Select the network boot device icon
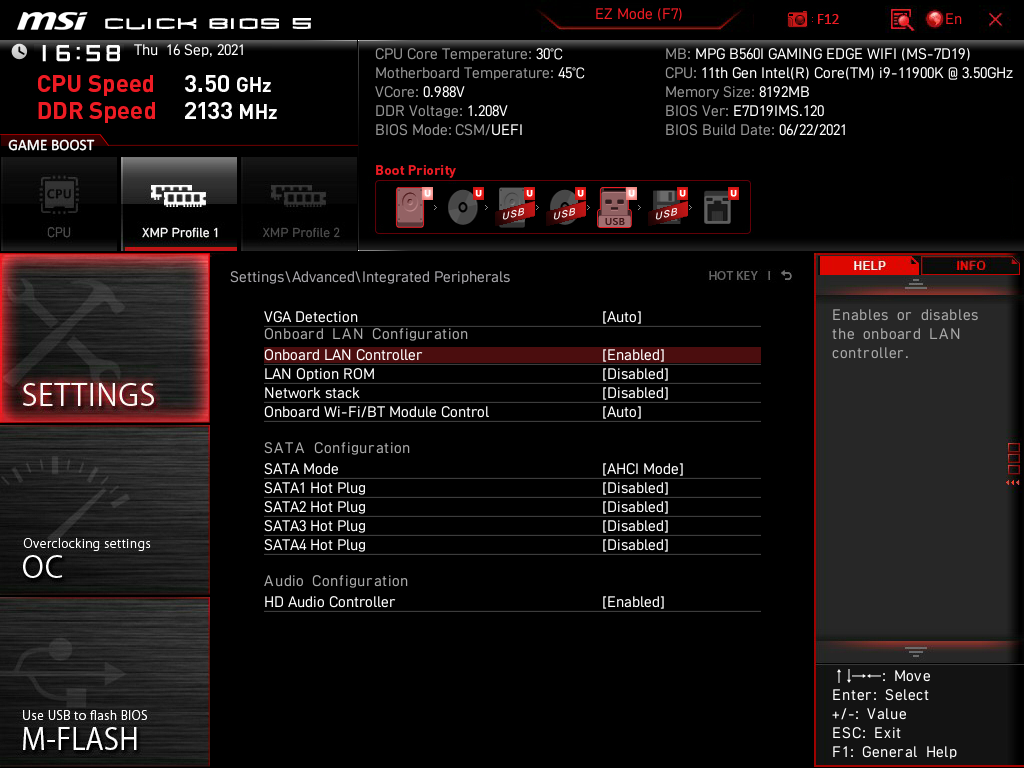Image resolution: width=1024 pixels, height=768 pixels. pos(718,207)
